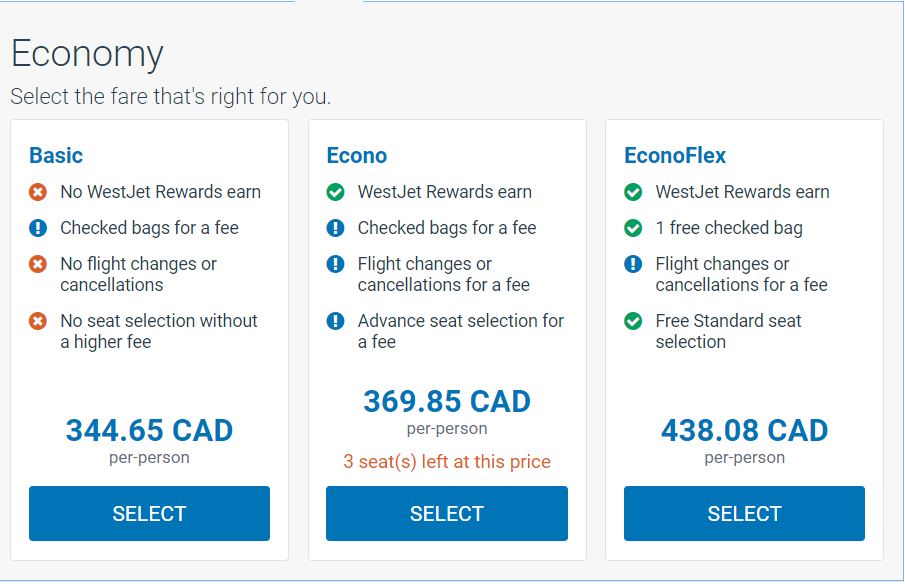Viewport: 905px width, 584px height.
Task: Click the red X icon beside No WestJet Rewards earn
Action: click(38, 192)
